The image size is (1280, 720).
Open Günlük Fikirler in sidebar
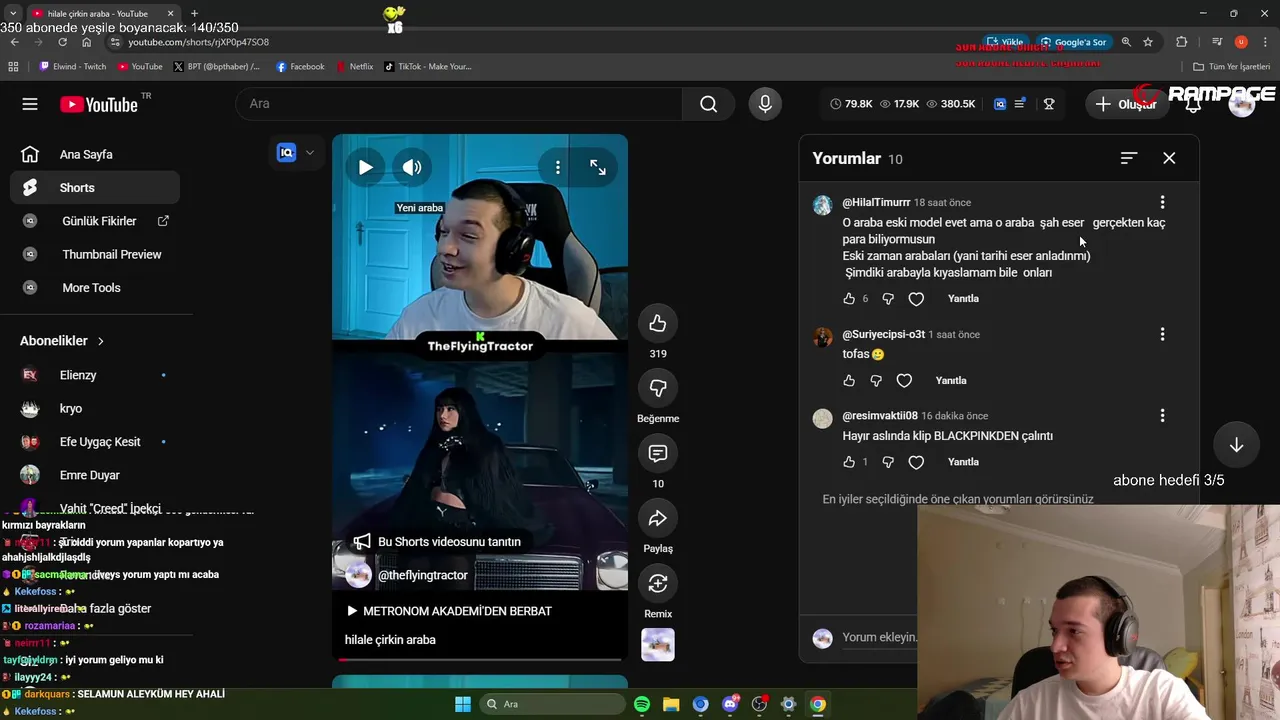95,221
